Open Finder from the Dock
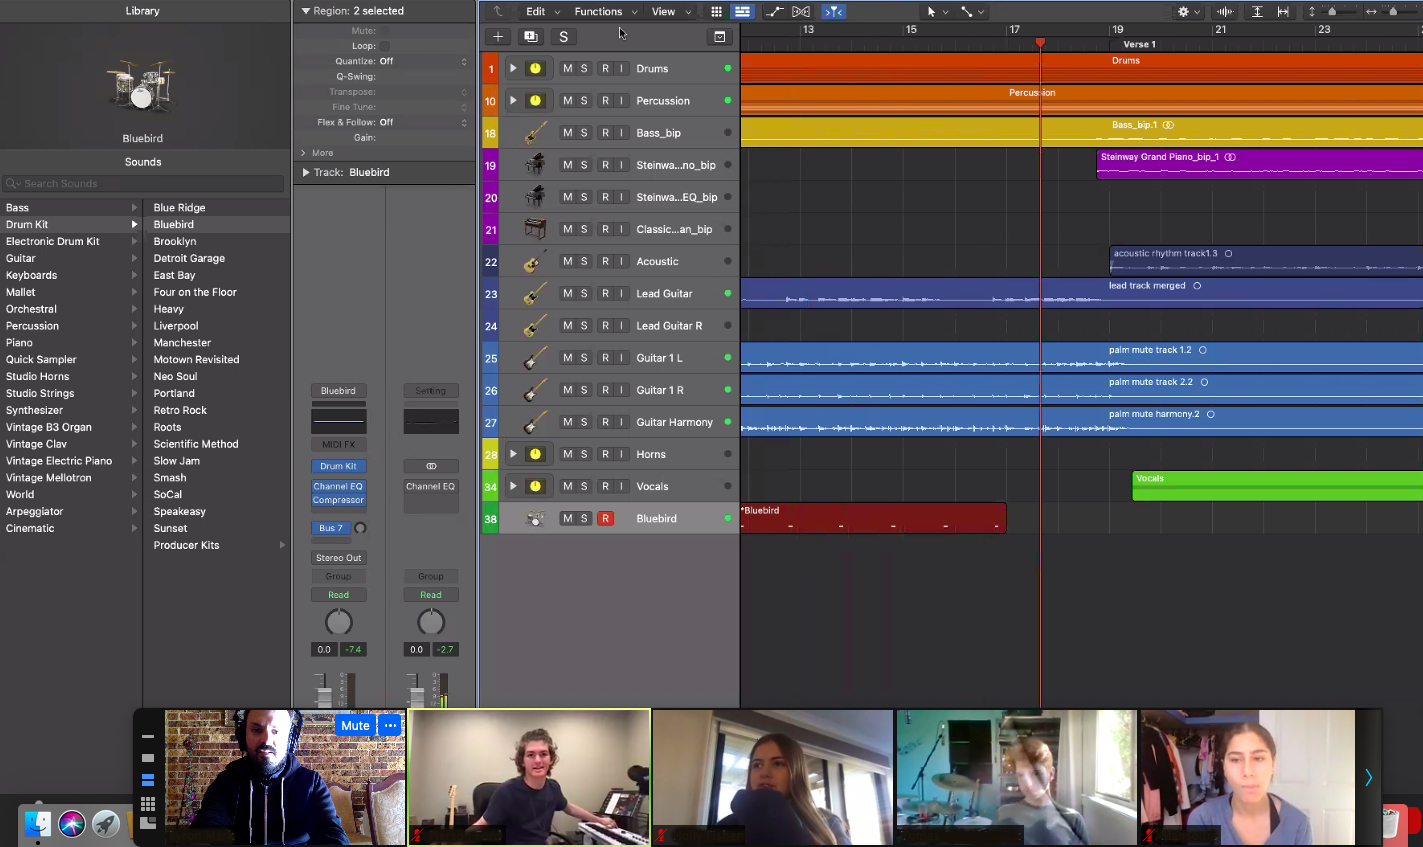Image resolution: width=1423 pixels, height=847 pixels. click(x=37, y=824)
